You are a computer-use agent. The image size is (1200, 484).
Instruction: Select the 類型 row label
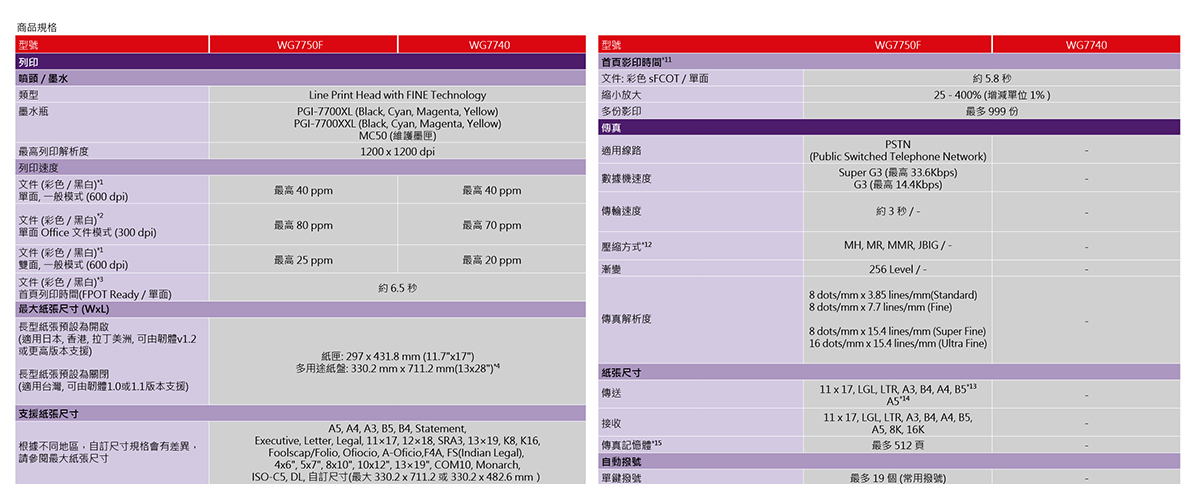[29, 95]
